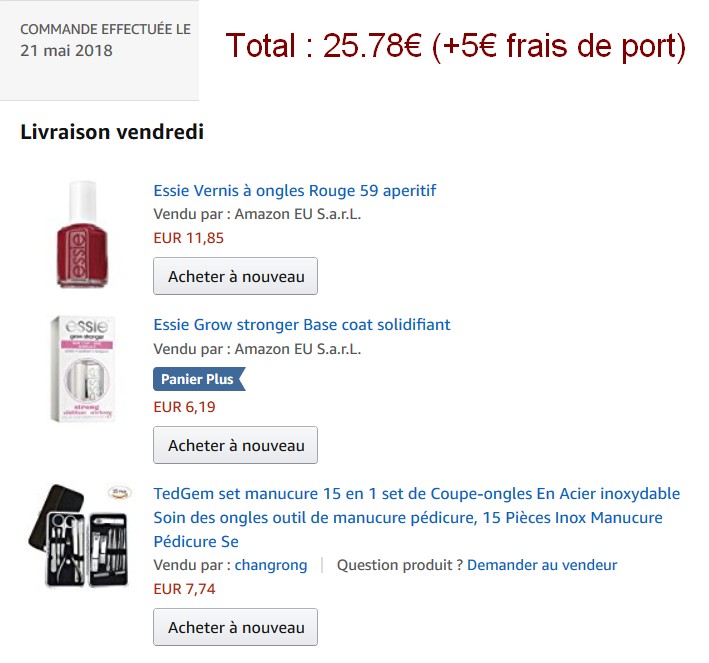This screenshot has height=663, width=709.
Task: Click the small badge on manicure set image
Action: (120, 492)
